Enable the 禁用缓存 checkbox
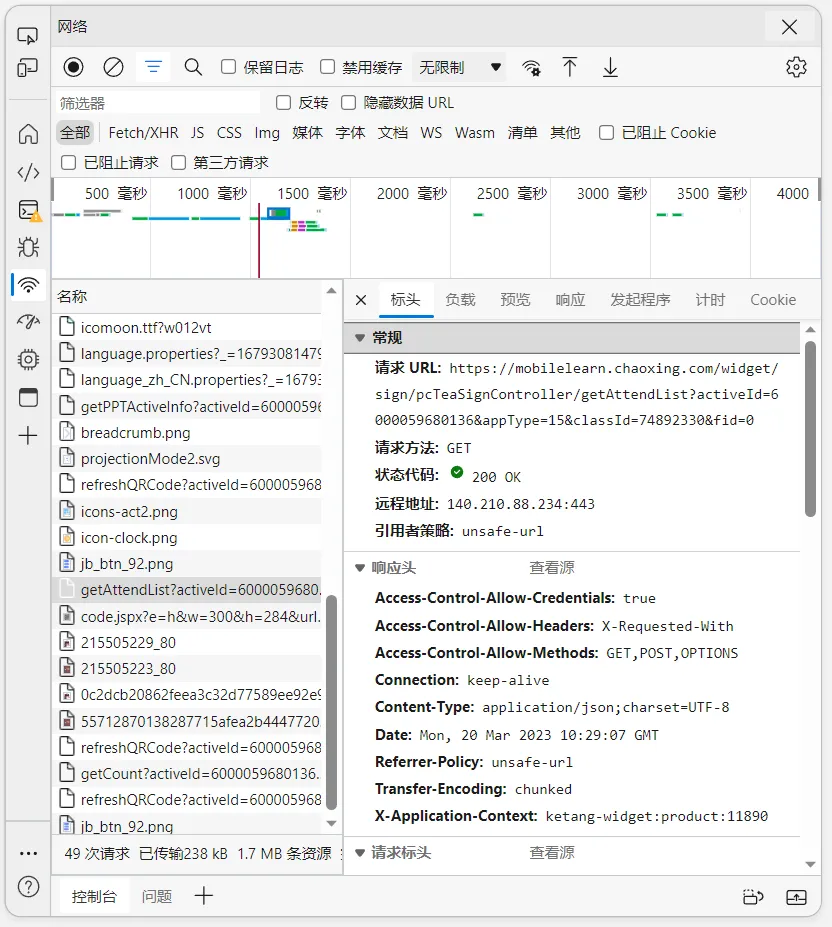The image size is (832, 927). tap(327, 67)
